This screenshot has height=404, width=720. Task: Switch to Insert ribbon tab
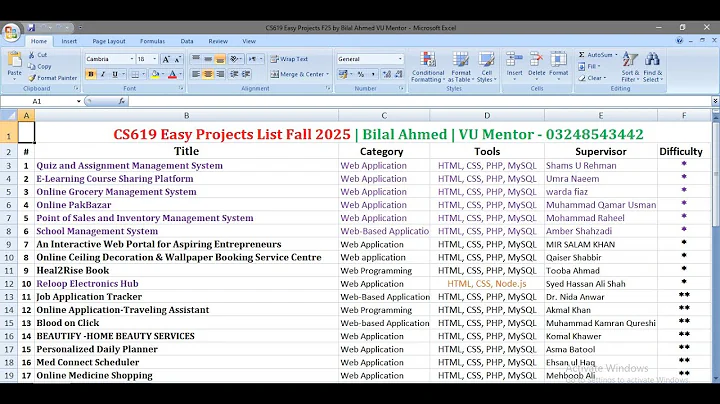point(69,41)
